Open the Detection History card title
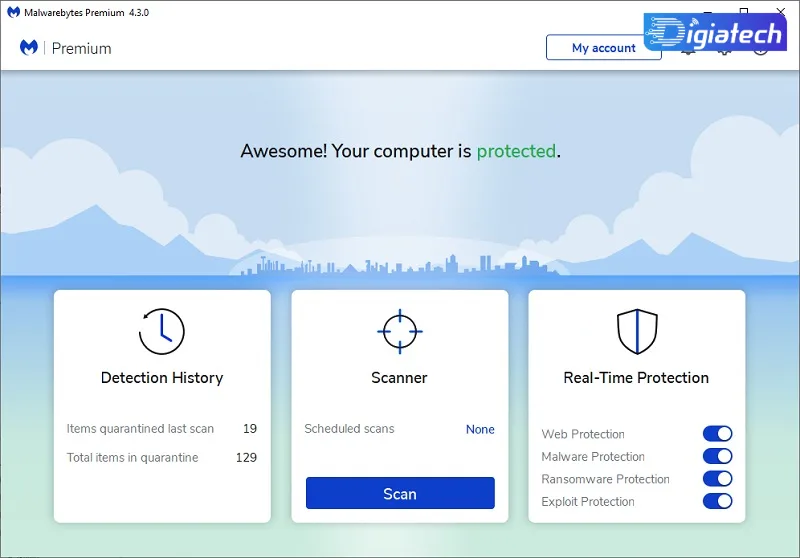The width and height of the screenshot is (800, 558). (162, 377)
